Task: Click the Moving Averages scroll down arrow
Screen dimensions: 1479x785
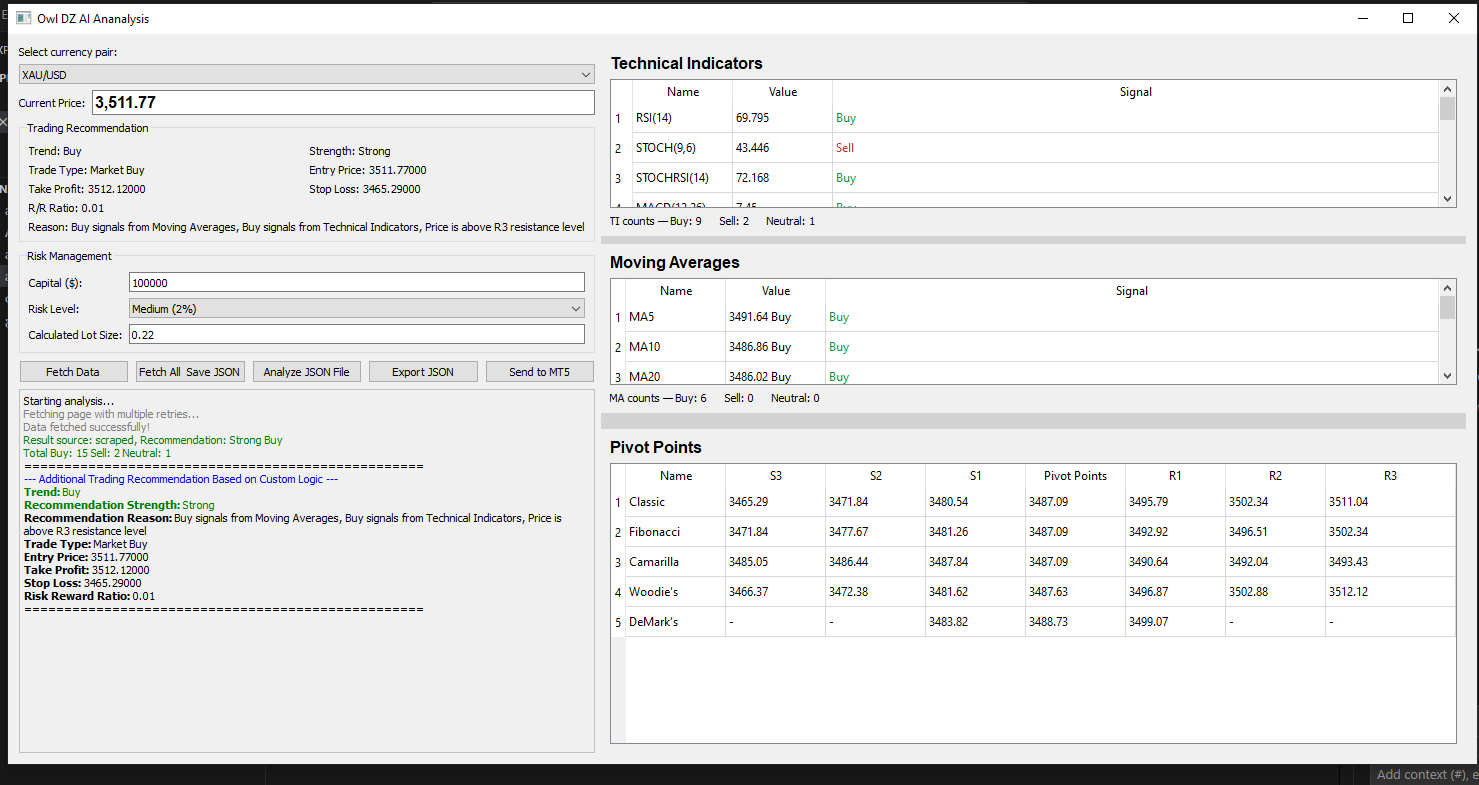Action: click(1447, 376)
